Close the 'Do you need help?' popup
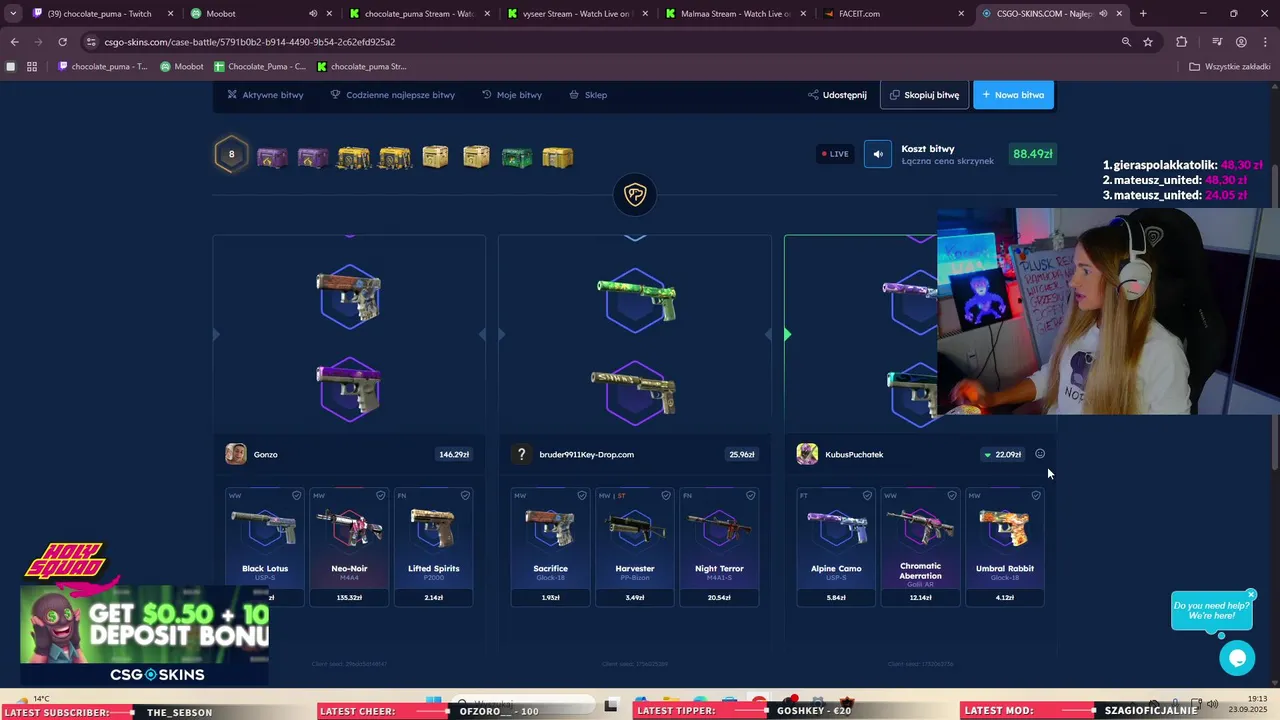Screen dimensions: 1280x720 pyautogui.click(x=1250, y=595)
